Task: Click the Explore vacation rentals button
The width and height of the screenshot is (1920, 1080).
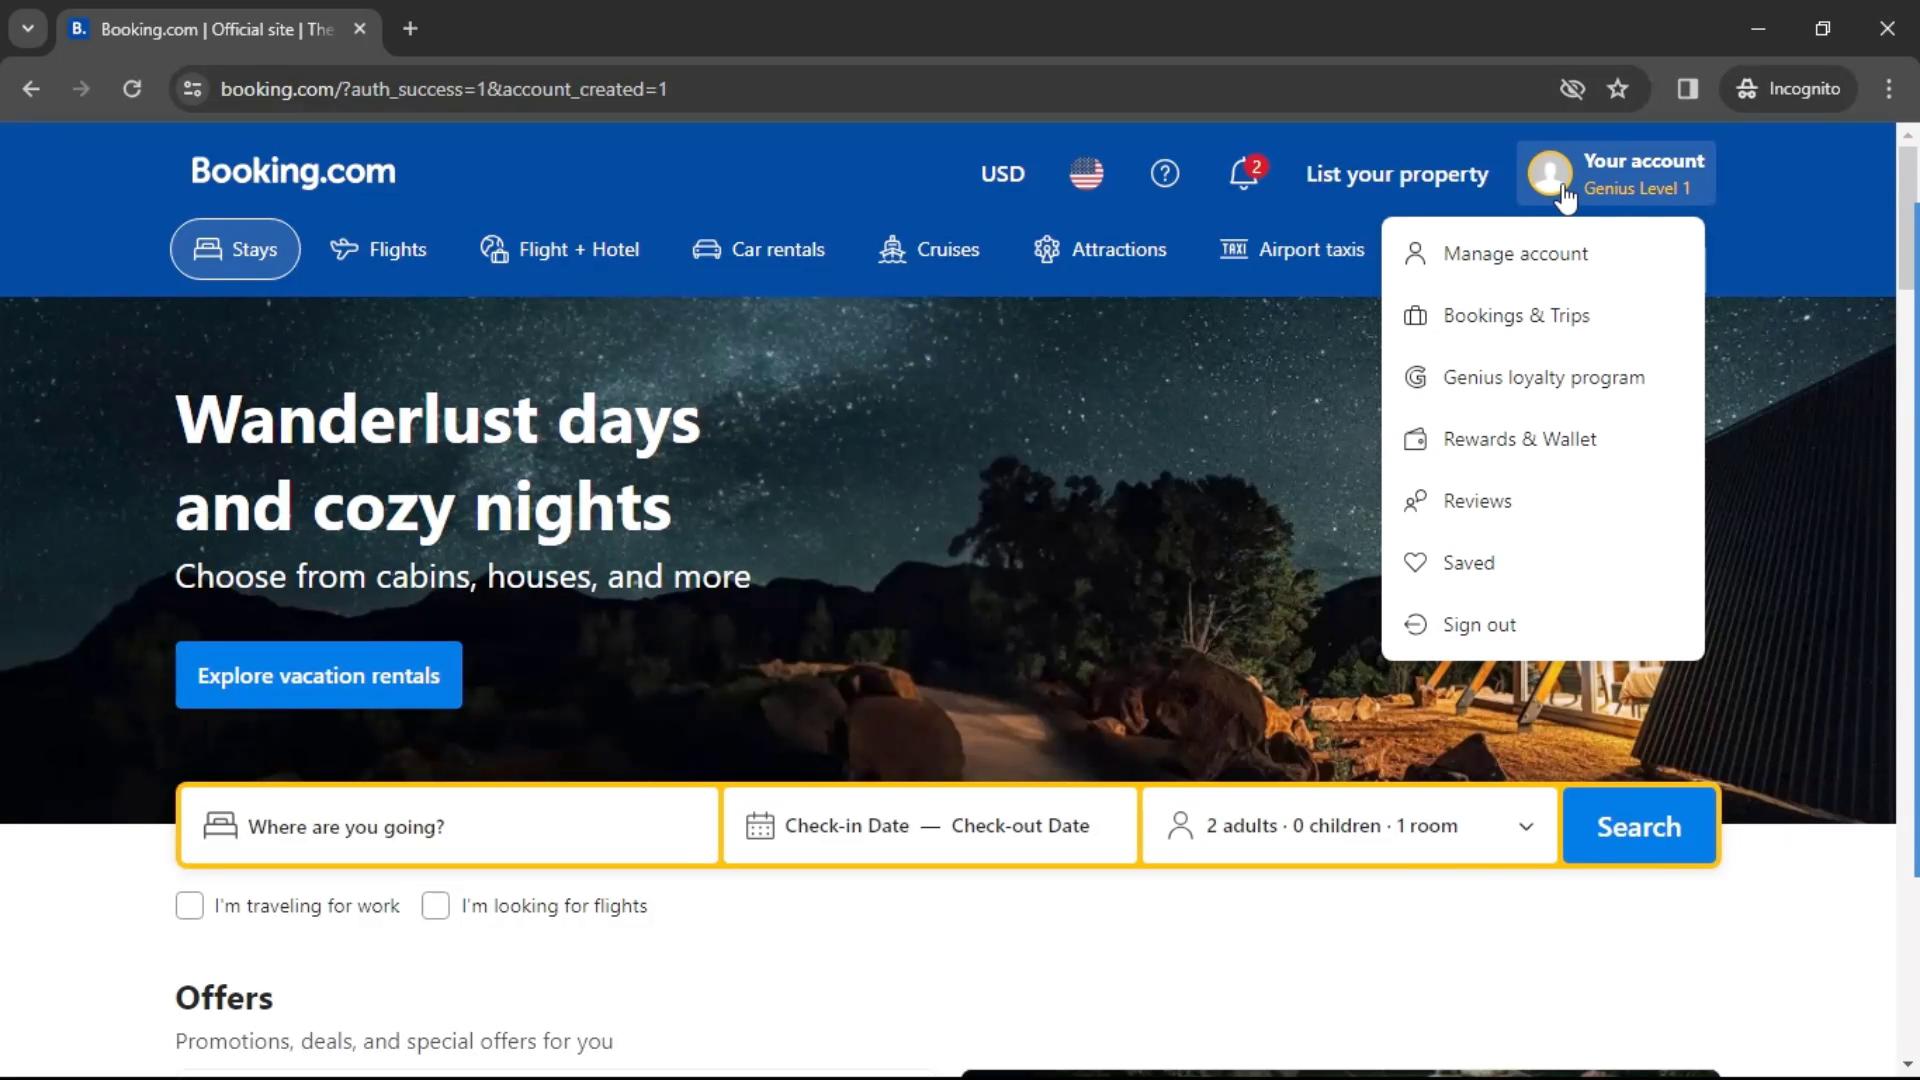Action: click(318, 674)
